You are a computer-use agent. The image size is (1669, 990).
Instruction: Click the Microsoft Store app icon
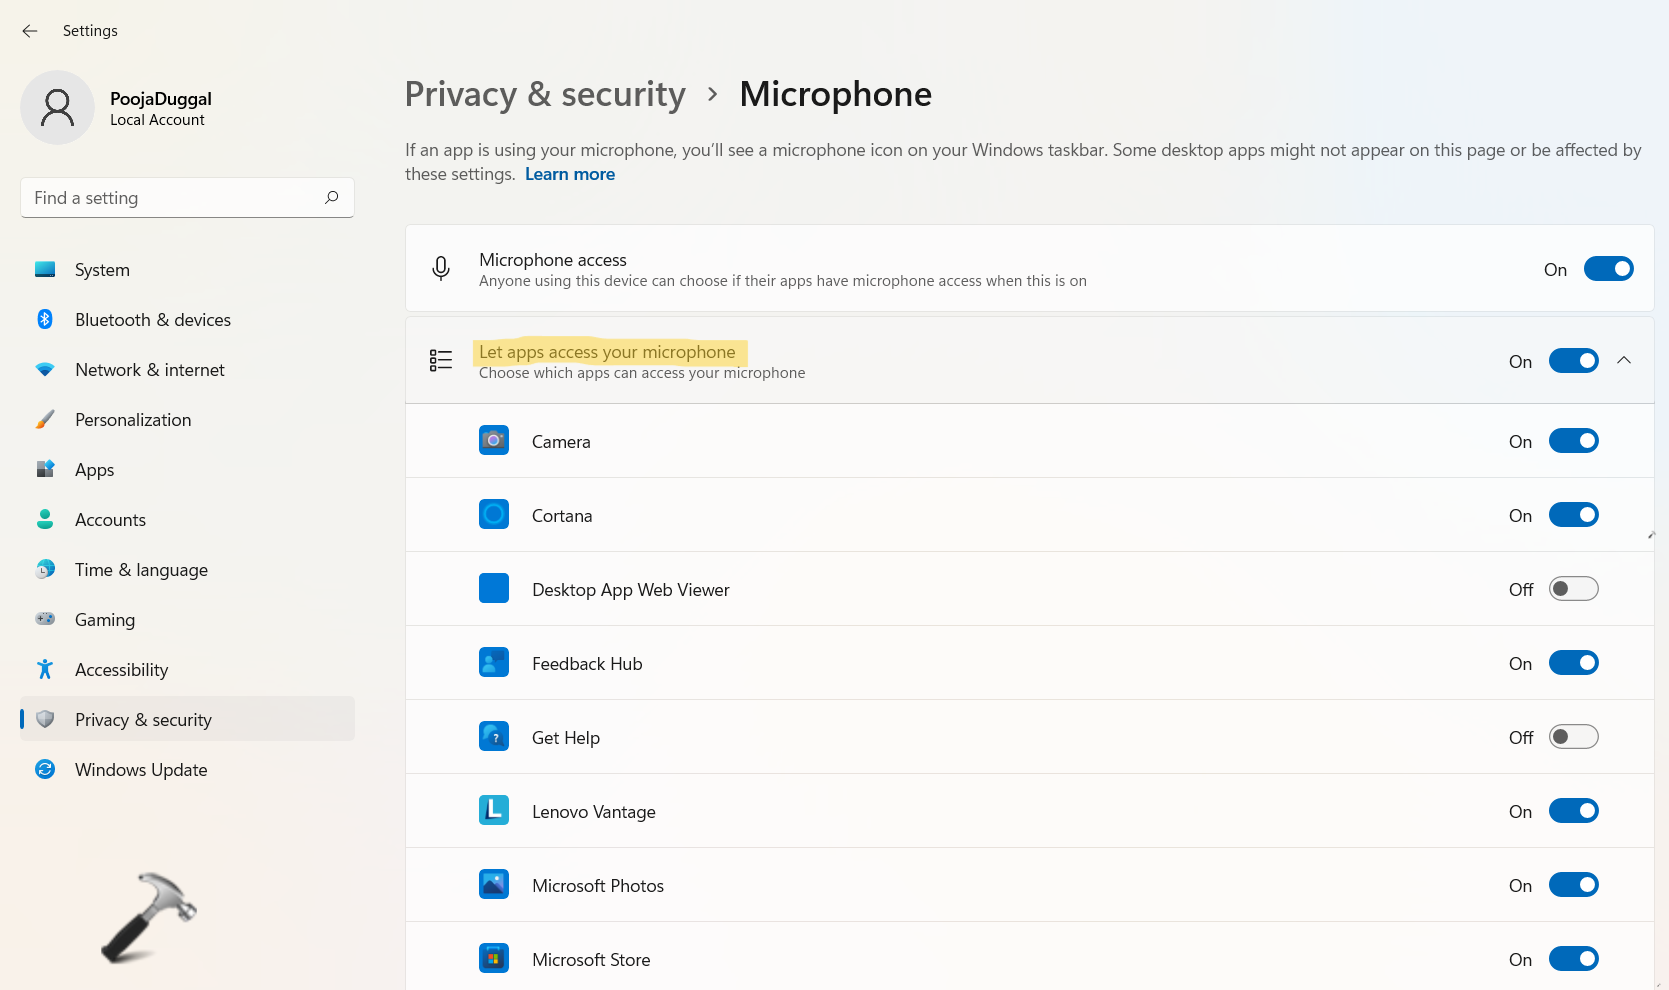[494, 959]
